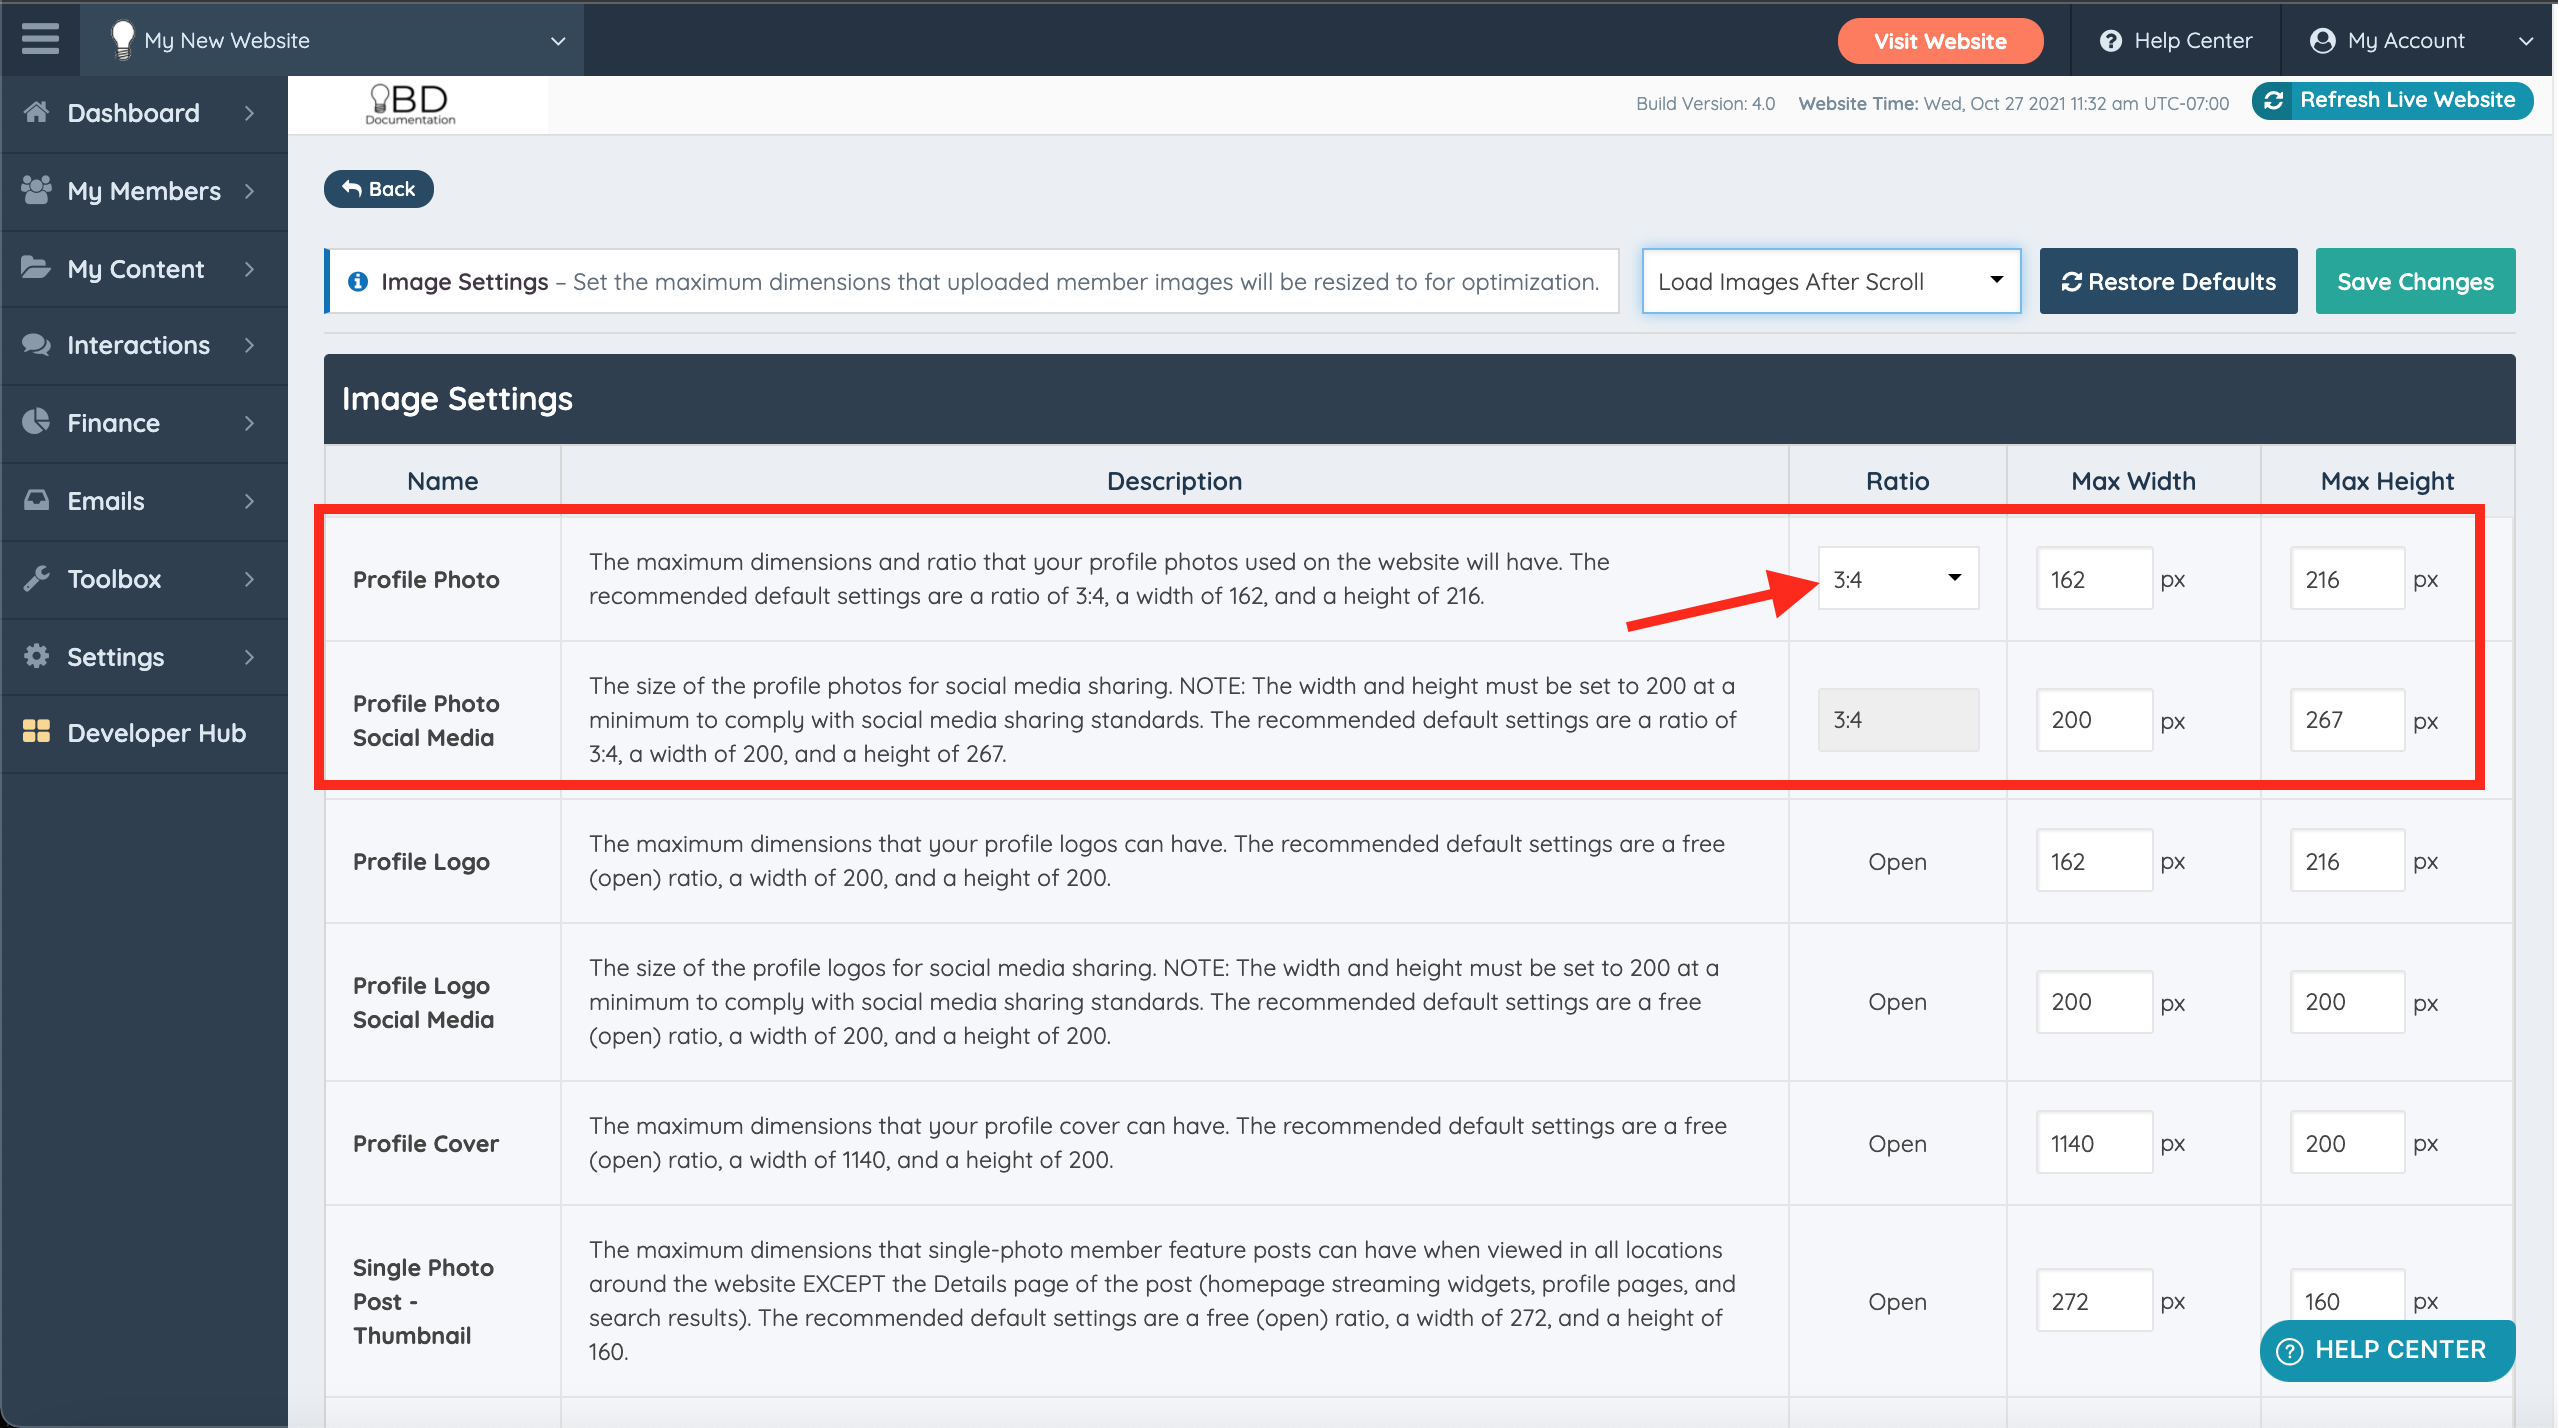Click the BD Documentation logo

coord(410,104)
